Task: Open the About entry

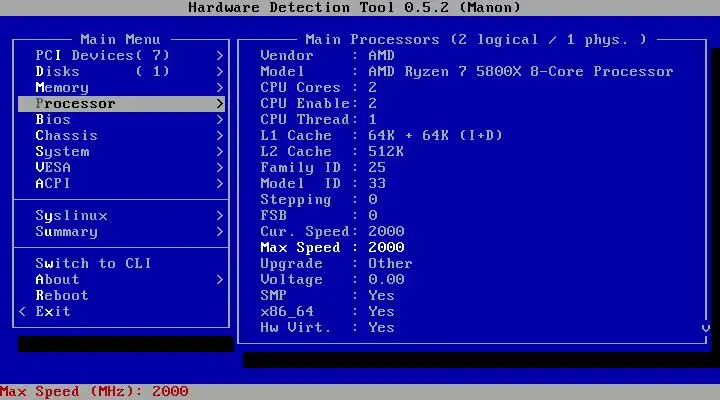Action: click(121, 280)
